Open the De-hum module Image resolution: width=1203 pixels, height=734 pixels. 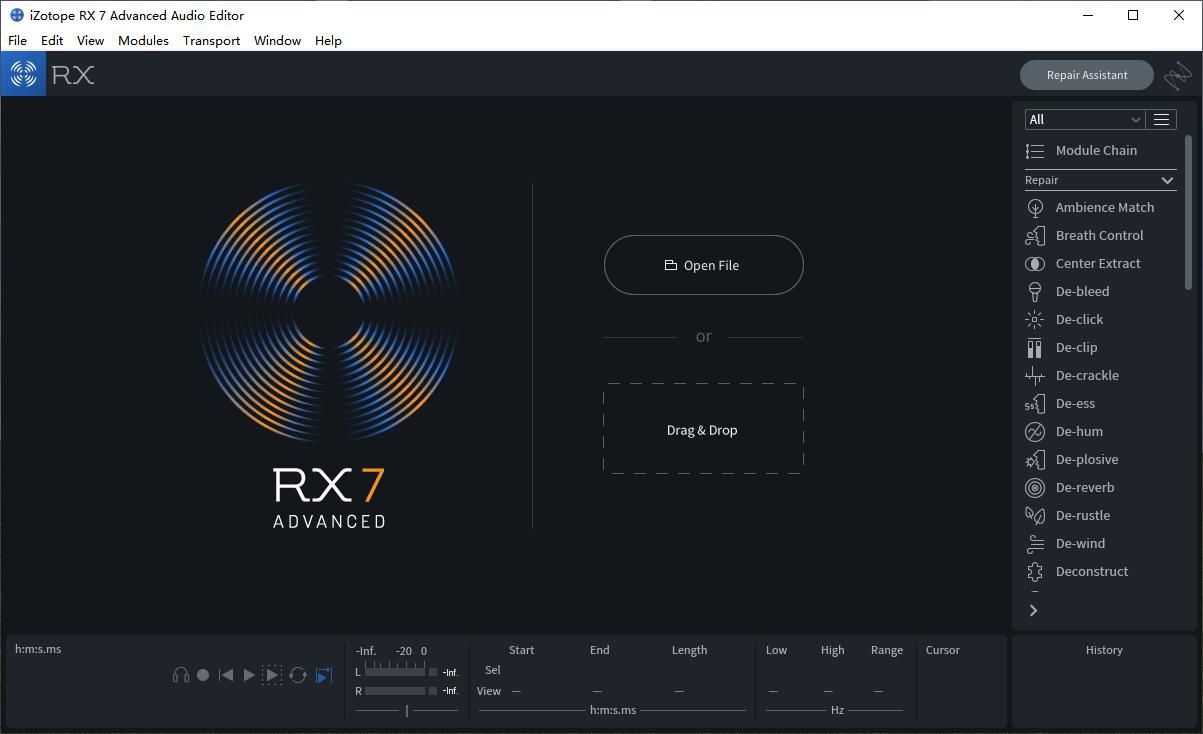[x=1079, y=431]
